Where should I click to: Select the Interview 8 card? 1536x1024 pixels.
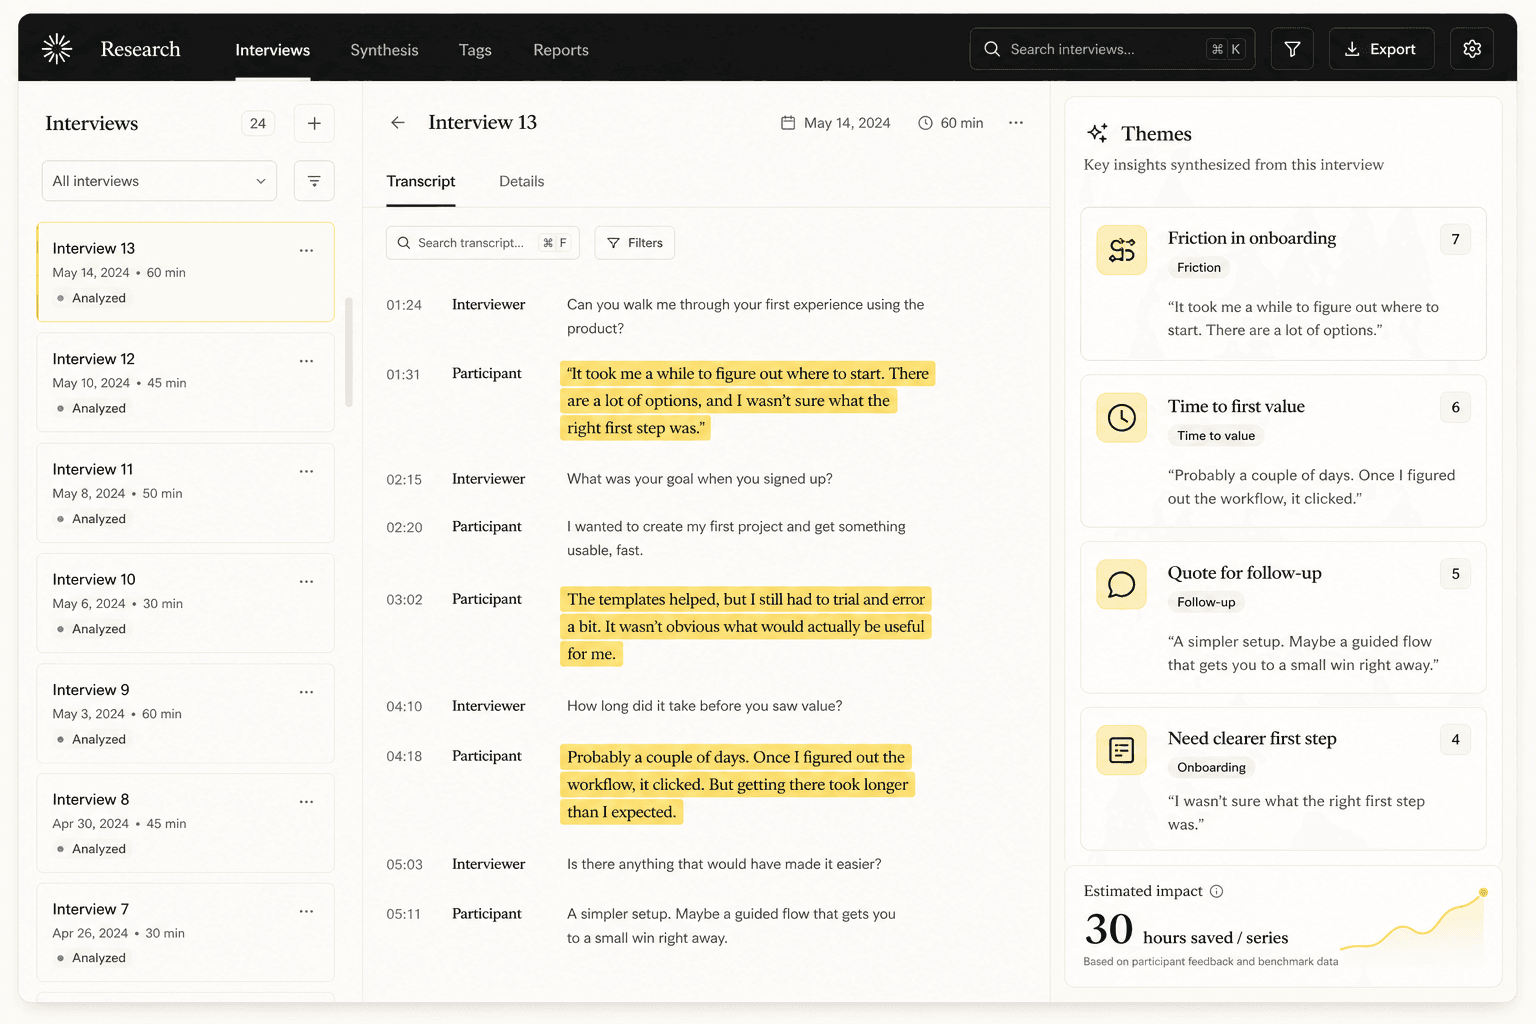[186, 823]
